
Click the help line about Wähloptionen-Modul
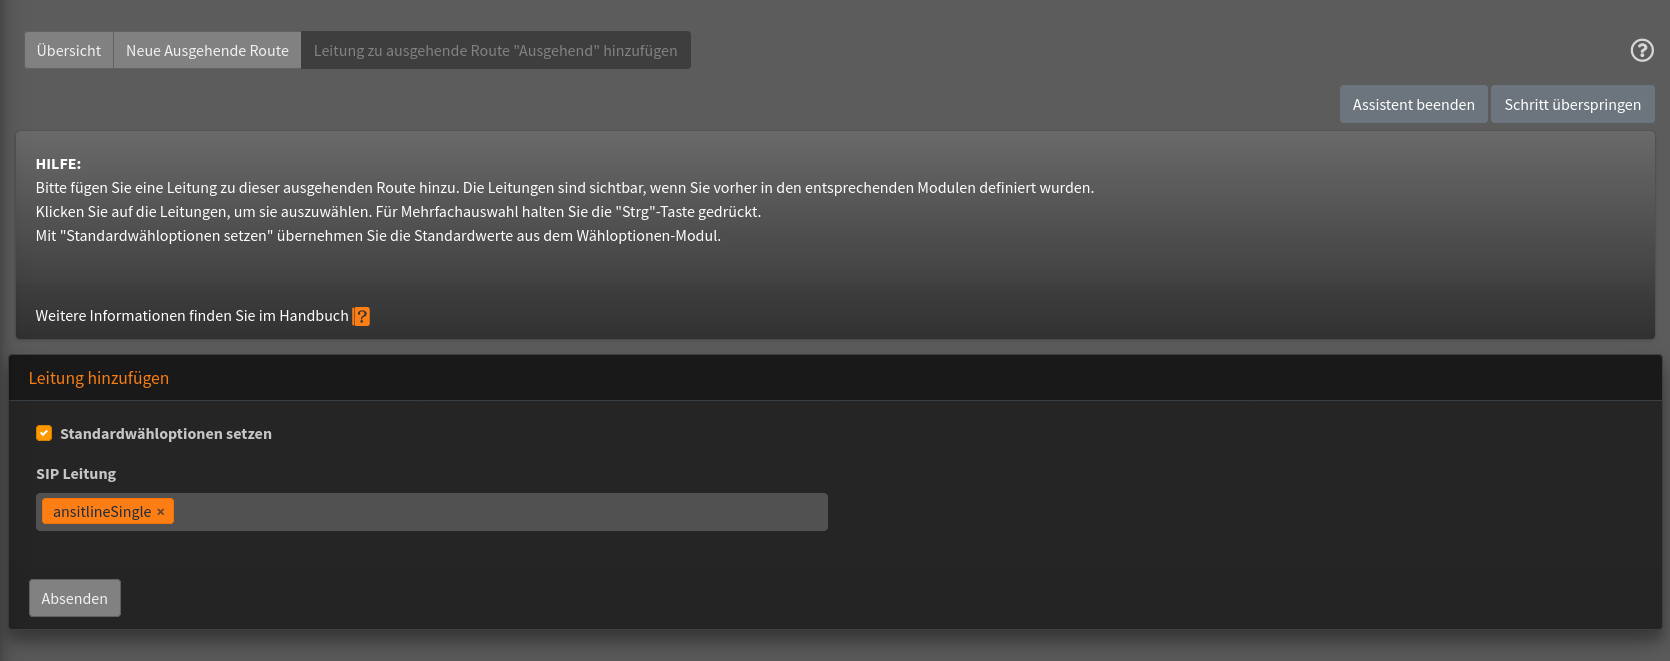[x=378, y=236]
